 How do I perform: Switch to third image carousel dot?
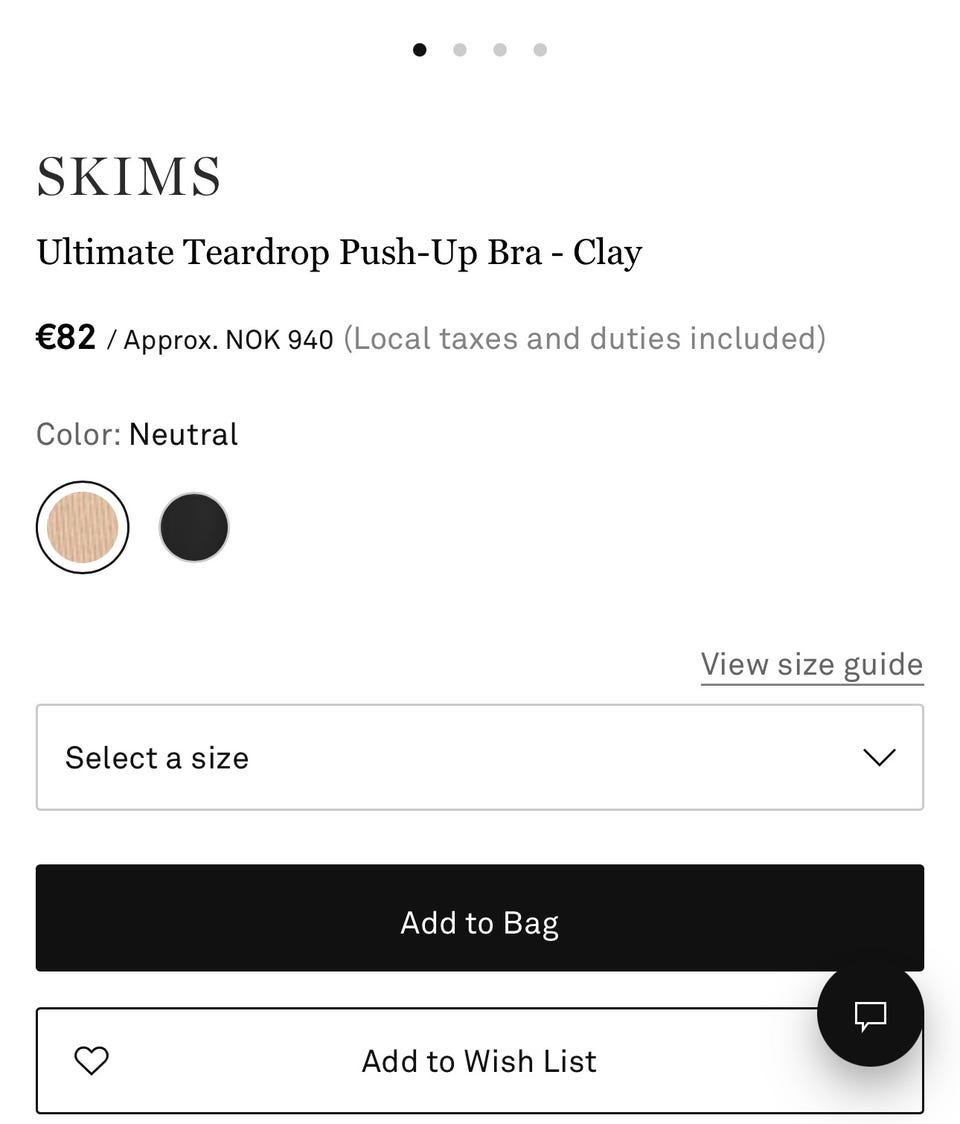(500, 50)
